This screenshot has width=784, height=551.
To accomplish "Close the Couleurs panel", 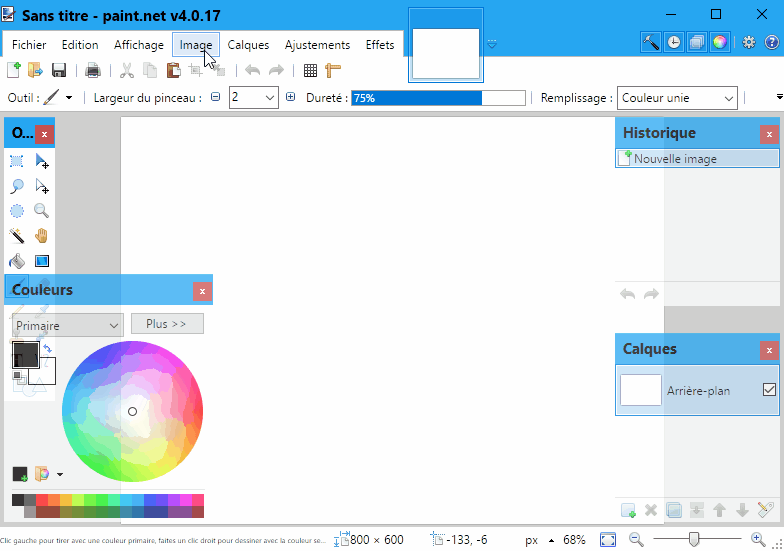I will (x=202, y=292).
